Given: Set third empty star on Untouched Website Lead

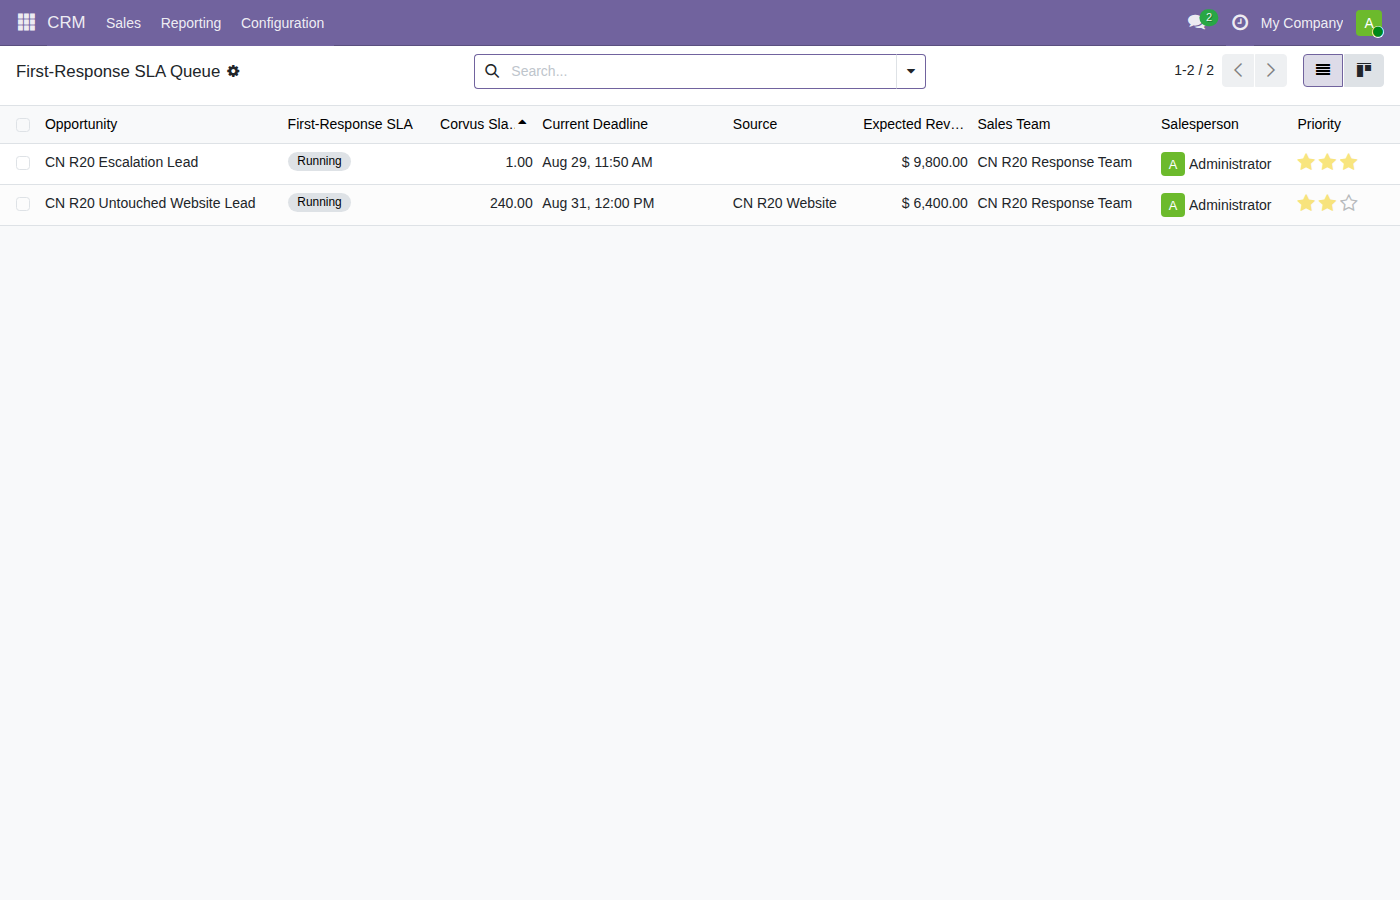Looking at the screenshot, I should (1348, 203).
